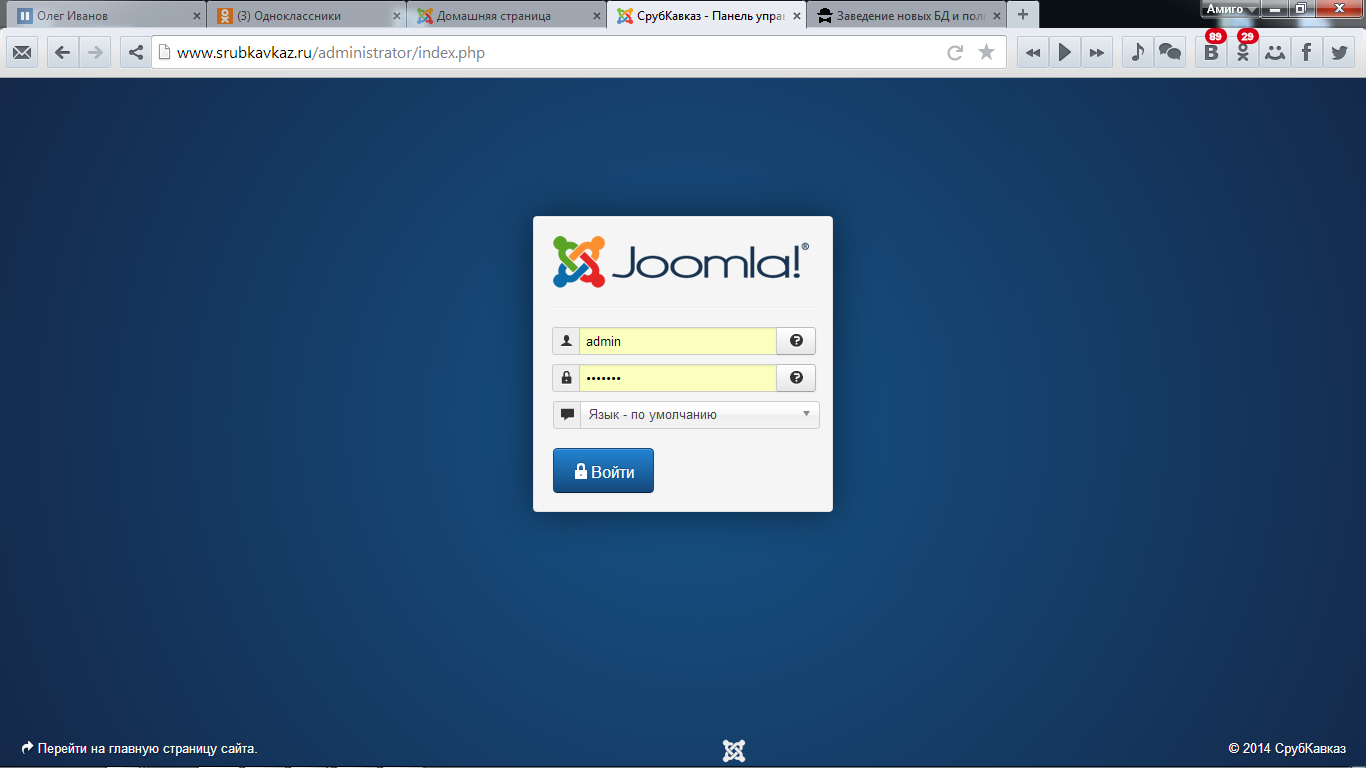Bookmark the page with the star icon
Viewport: 1366px width, 768px height.
pyautogui.click(x=986, y=53)
